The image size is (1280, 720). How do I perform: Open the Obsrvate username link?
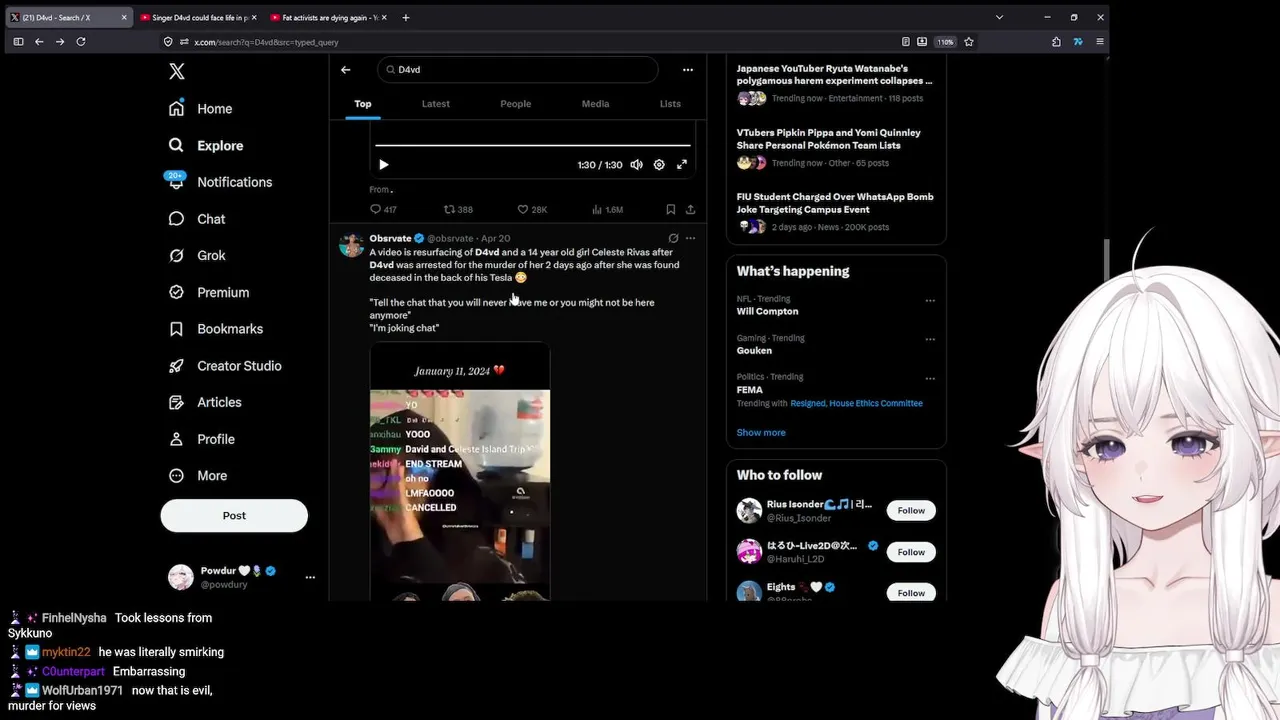[390, 238]
